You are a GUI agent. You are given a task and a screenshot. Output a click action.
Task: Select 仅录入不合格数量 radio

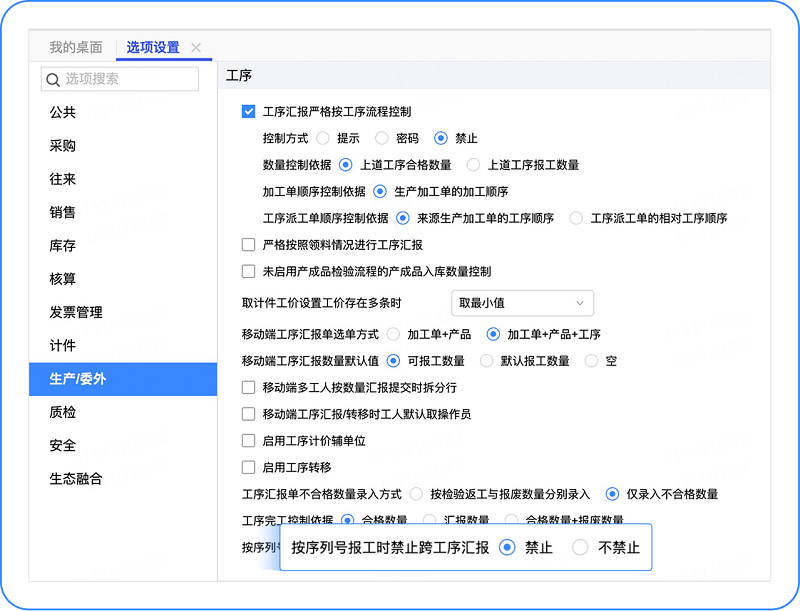coord(612,494)
